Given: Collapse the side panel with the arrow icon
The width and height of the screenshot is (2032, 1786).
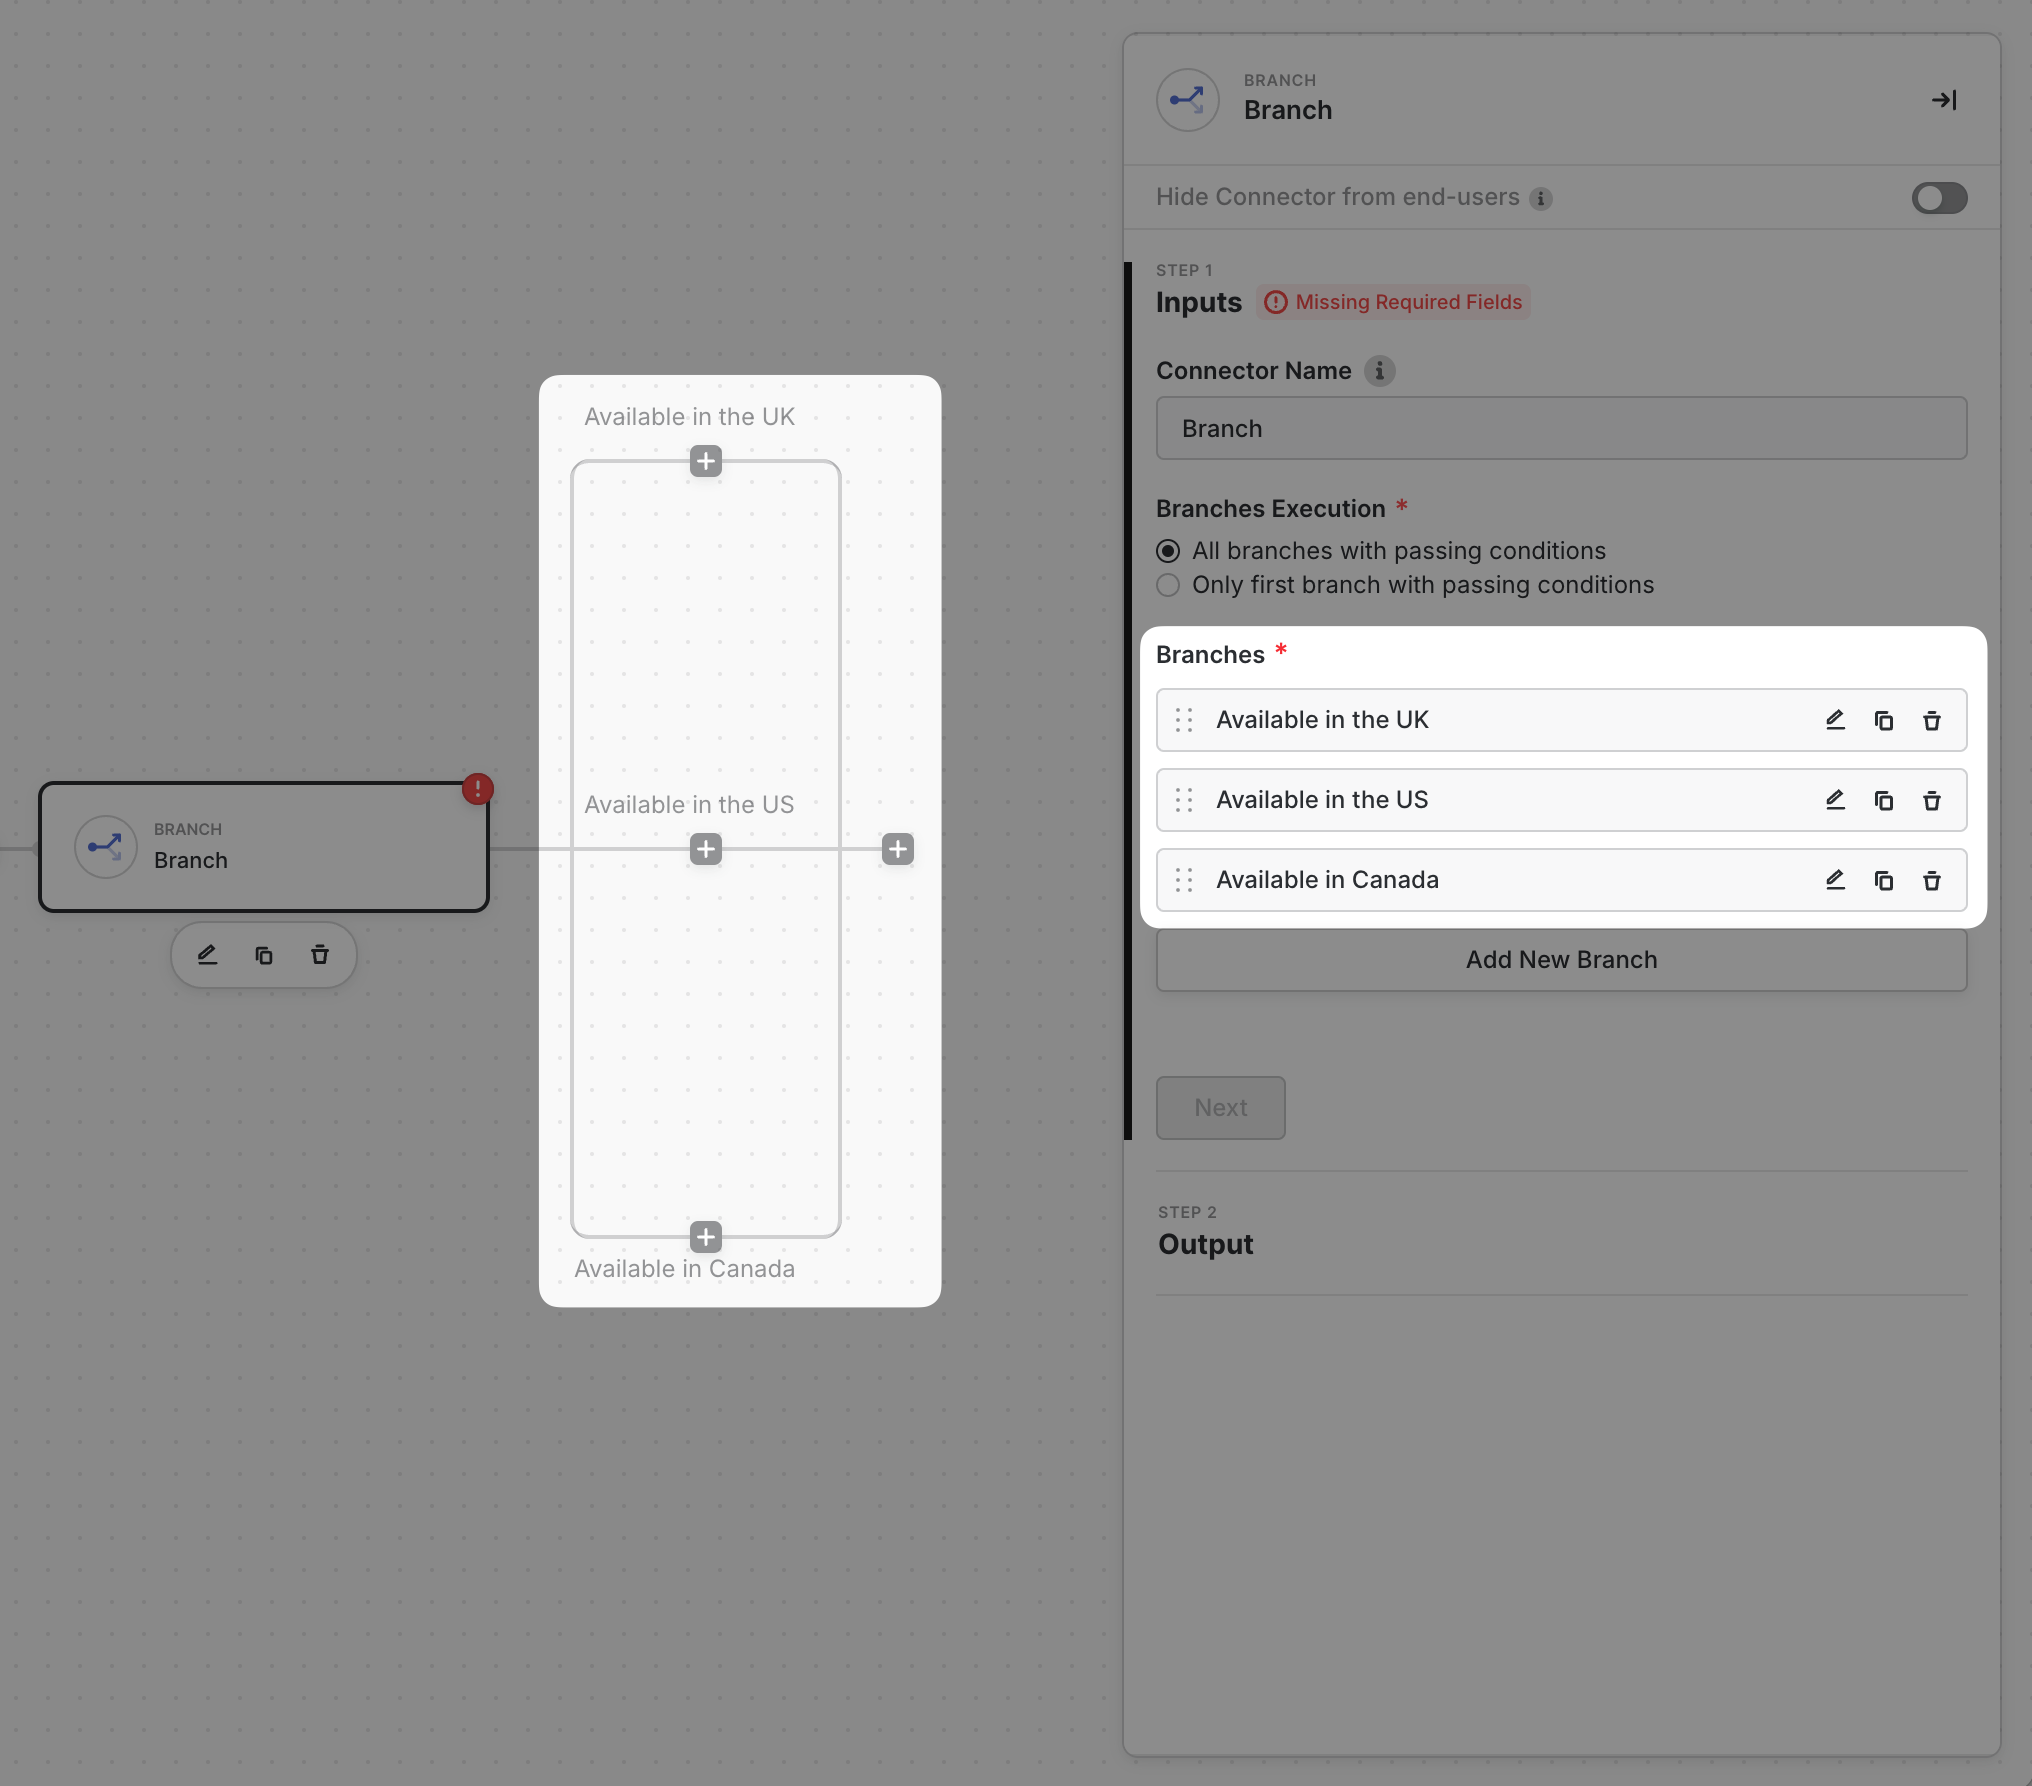Looking at the screenshot, I should [1944, 100].
